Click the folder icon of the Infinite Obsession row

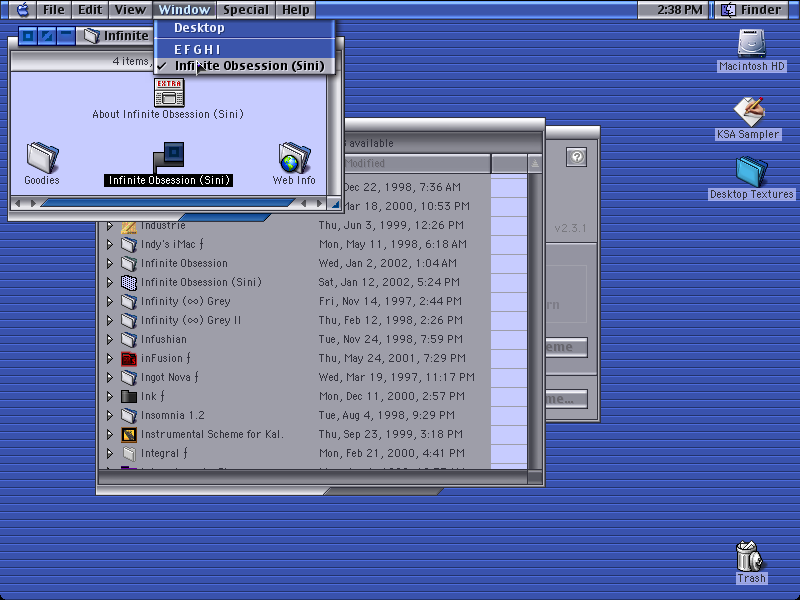tap(129, 263)
